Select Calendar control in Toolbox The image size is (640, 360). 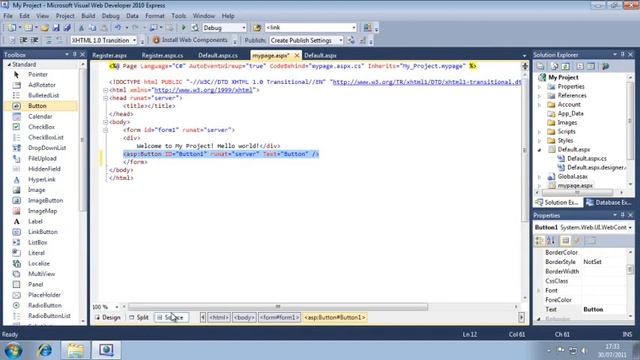point(40,116)
